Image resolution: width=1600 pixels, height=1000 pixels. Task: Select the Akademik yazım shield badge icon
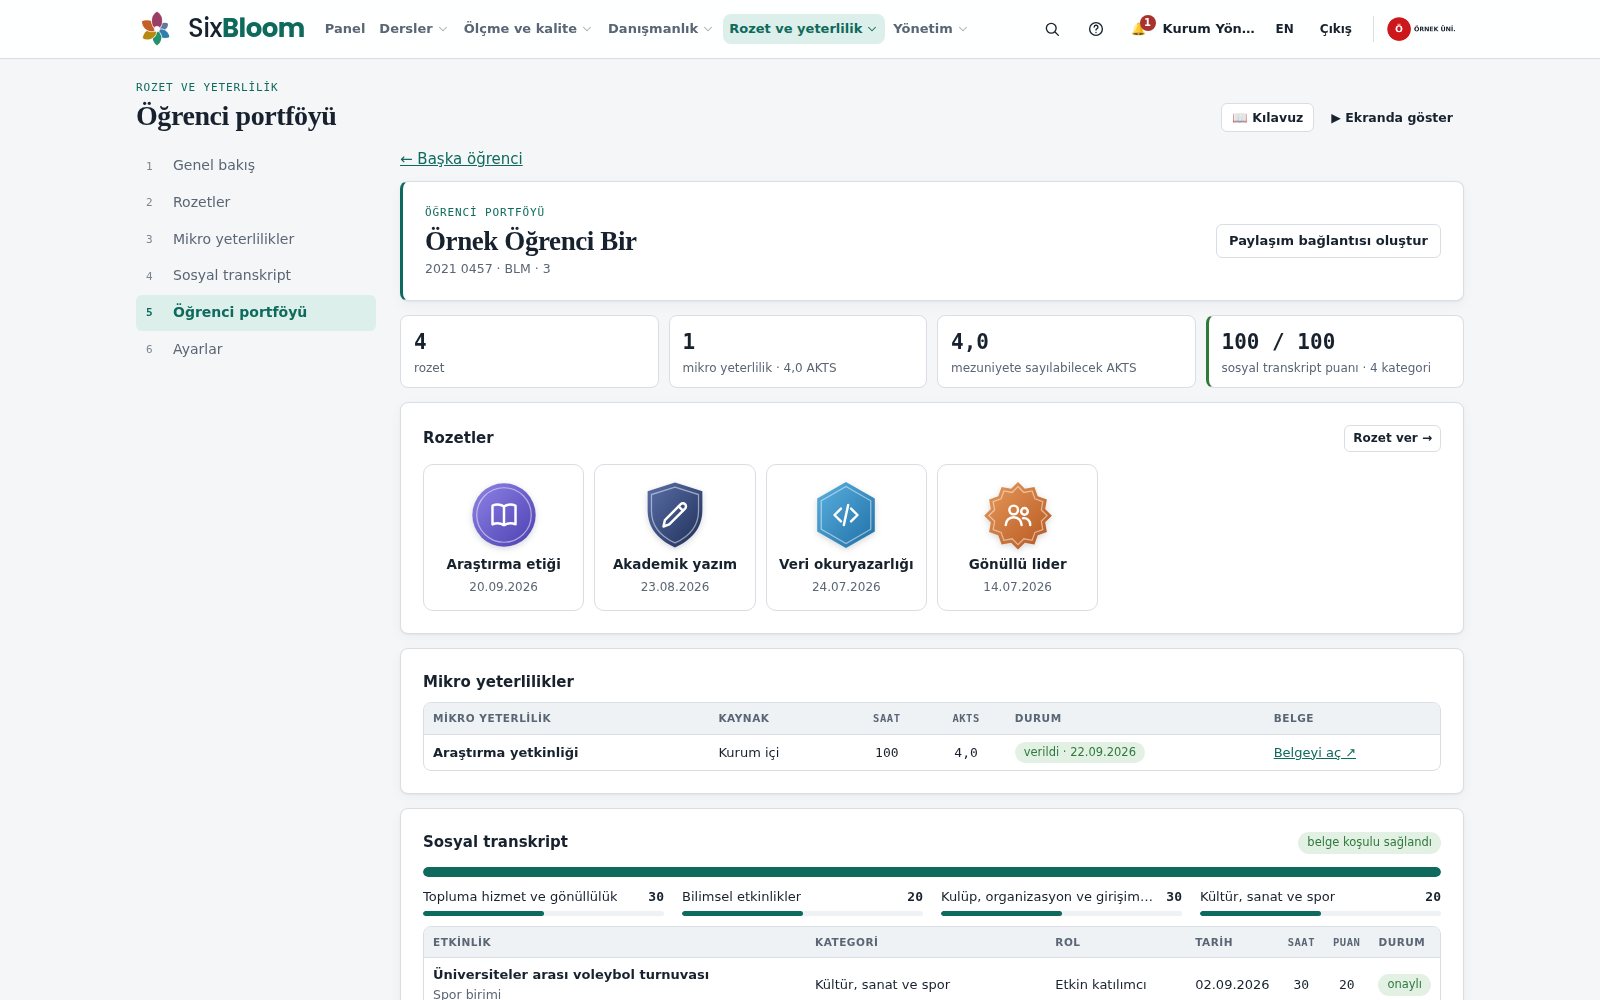click(675, 515)
